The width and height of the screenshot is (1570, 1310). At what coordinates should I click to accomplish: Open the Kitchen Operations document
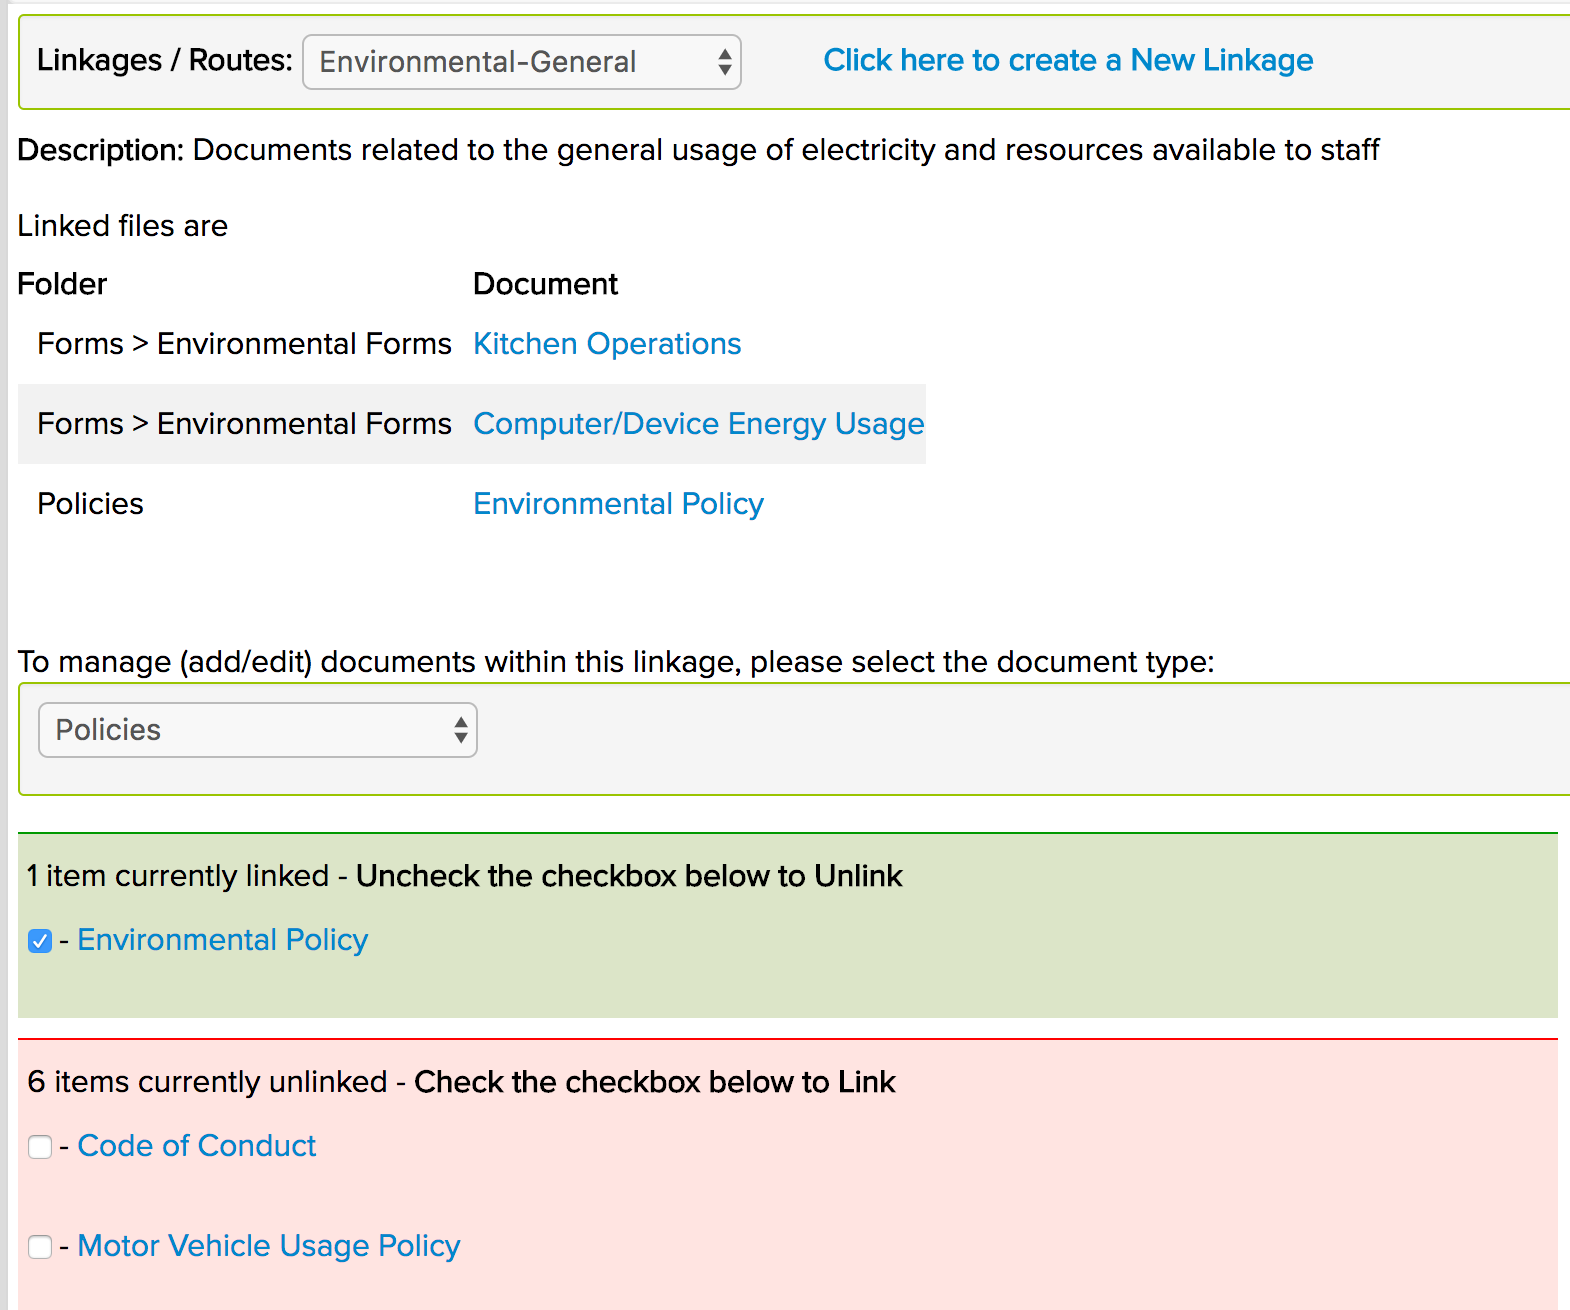607,344
